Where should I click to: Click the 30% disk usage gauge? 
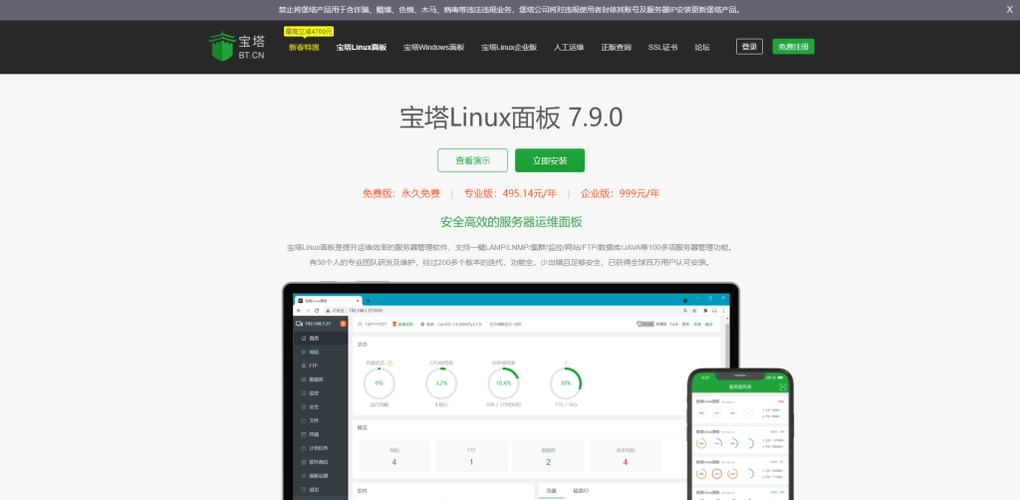point(565,383)
